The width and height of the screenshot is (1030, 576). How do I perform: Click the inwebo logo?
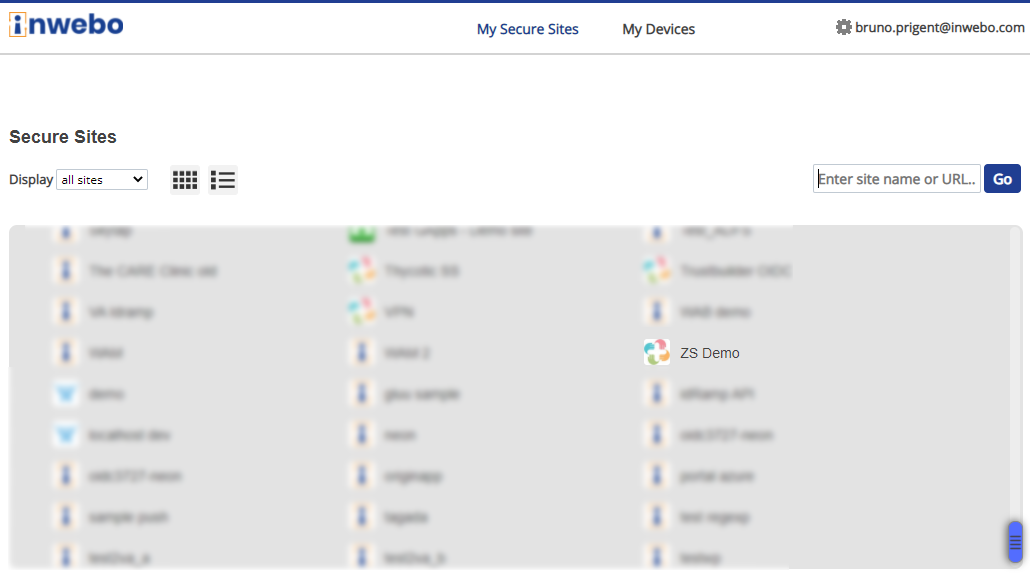[66, 26]
